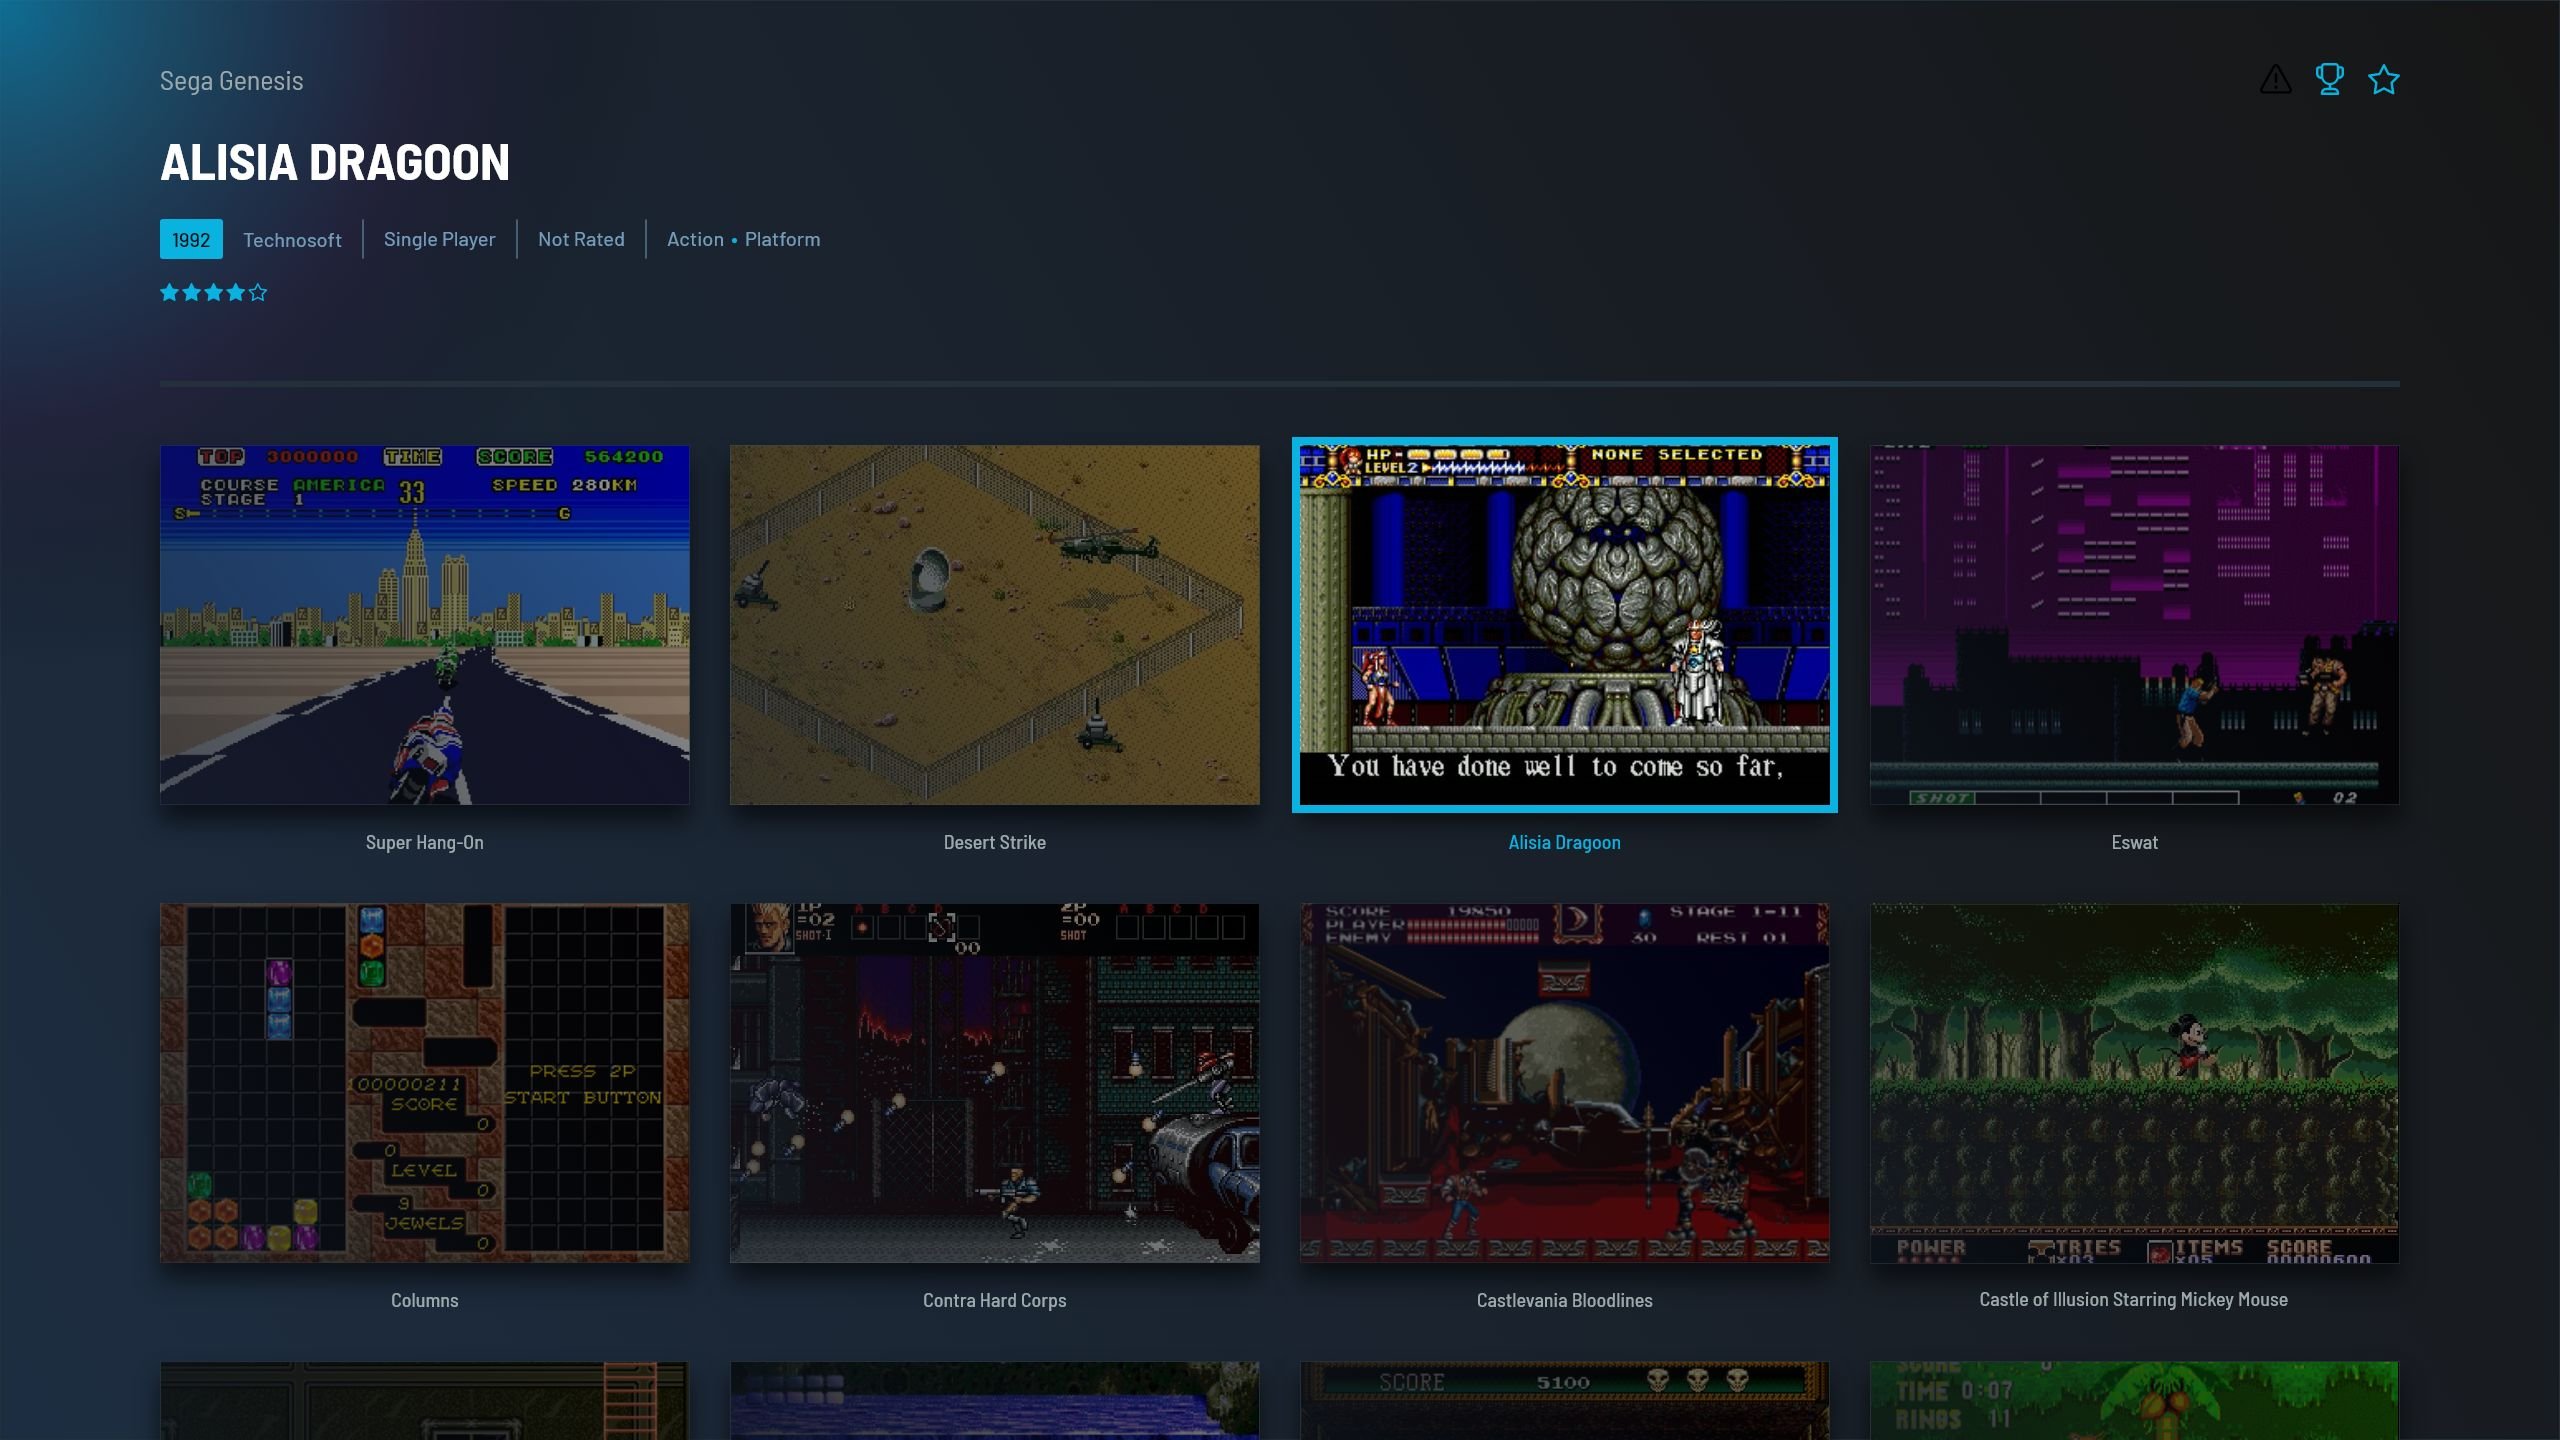This screenshot has width=2560, height=1440.
Task: Click the Castlevania Bloodlines title text
Action: point(1565,1300)
